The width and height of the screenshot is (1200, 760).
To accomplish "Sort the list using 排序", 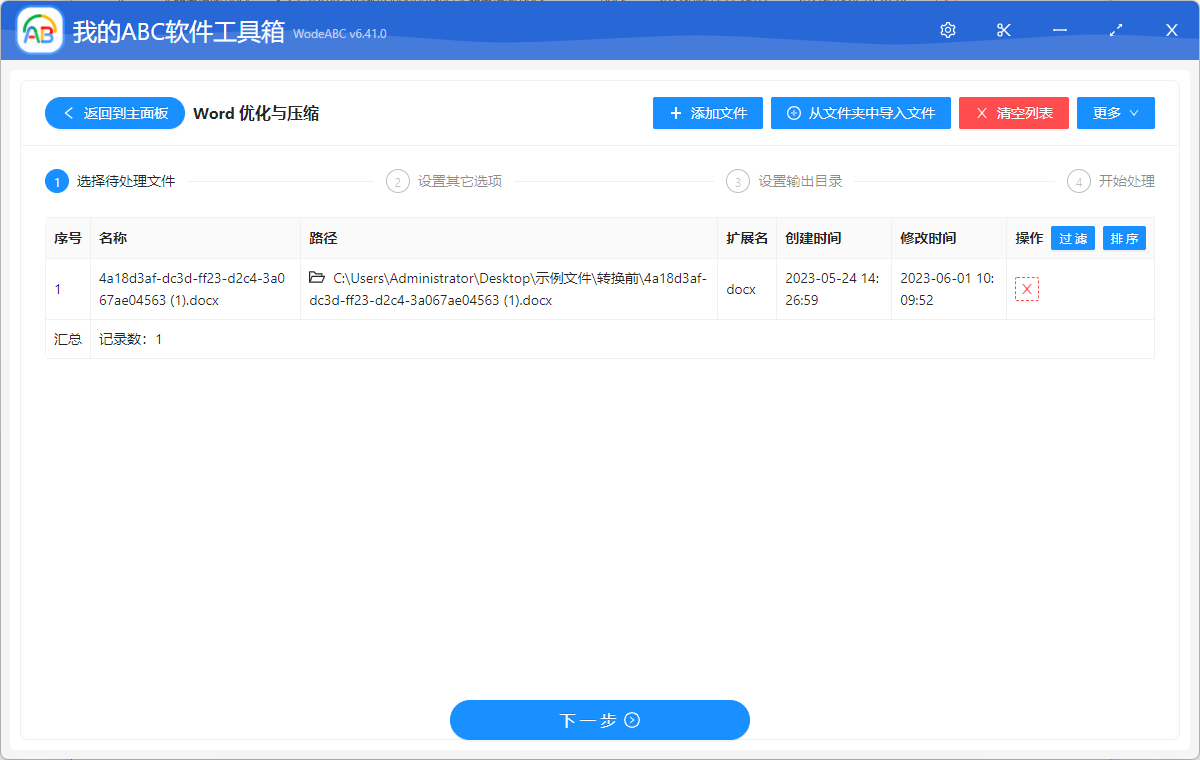I will pyautogui.click(x=1124, y=238).
